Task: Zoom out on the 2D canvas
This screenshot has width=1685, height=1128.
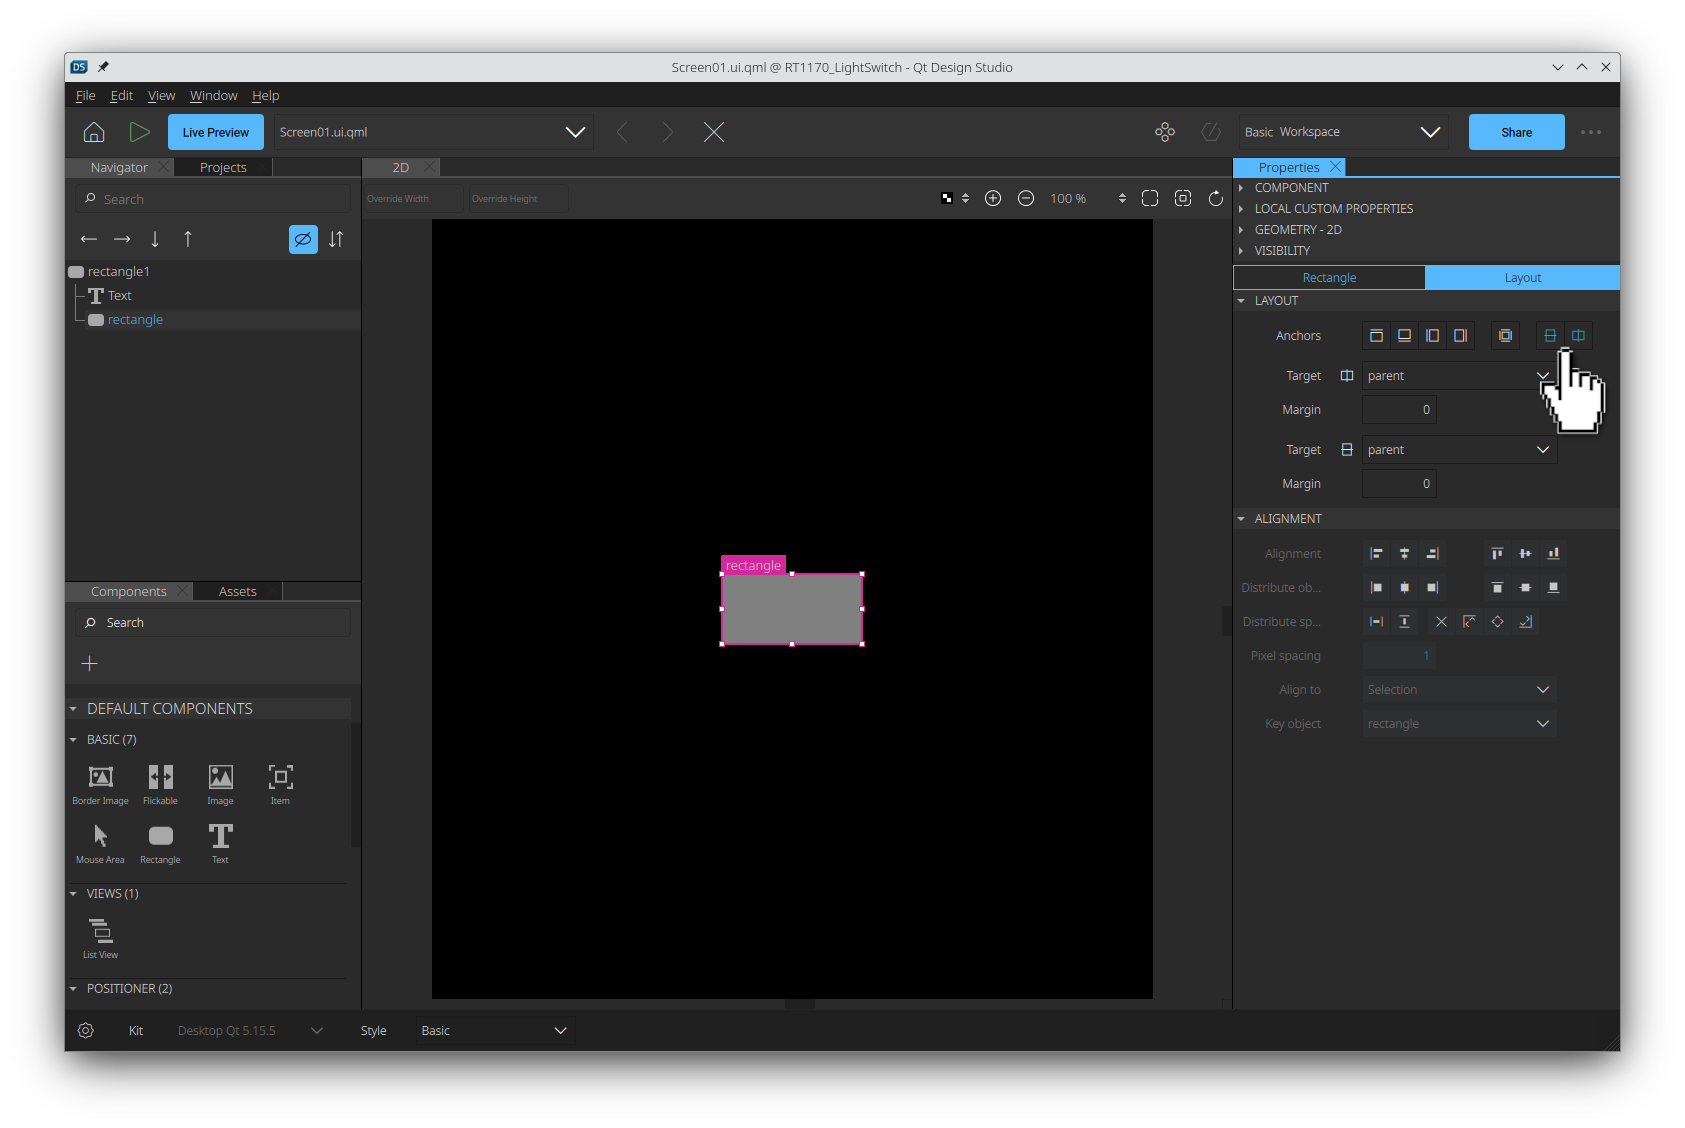Action: [1026, 198]
